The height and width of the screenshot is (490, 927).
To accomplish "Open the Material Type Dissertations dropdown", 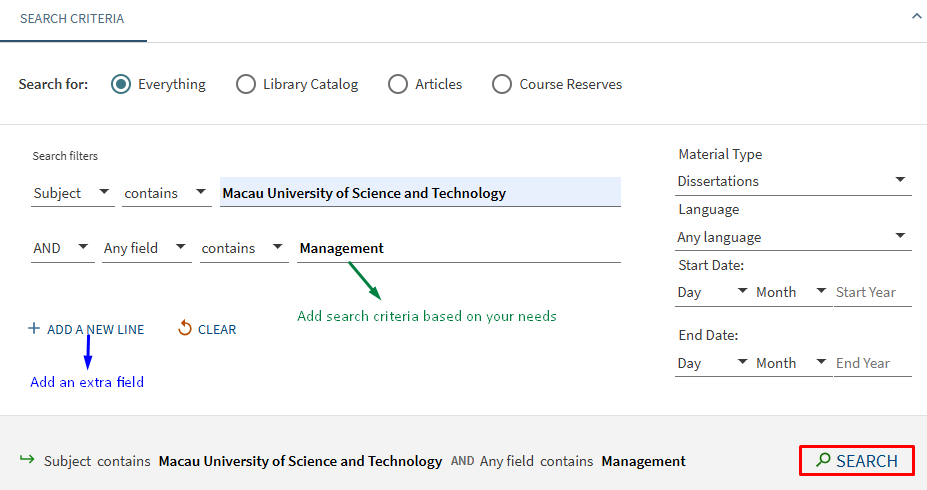I will (x=793, y=181).
